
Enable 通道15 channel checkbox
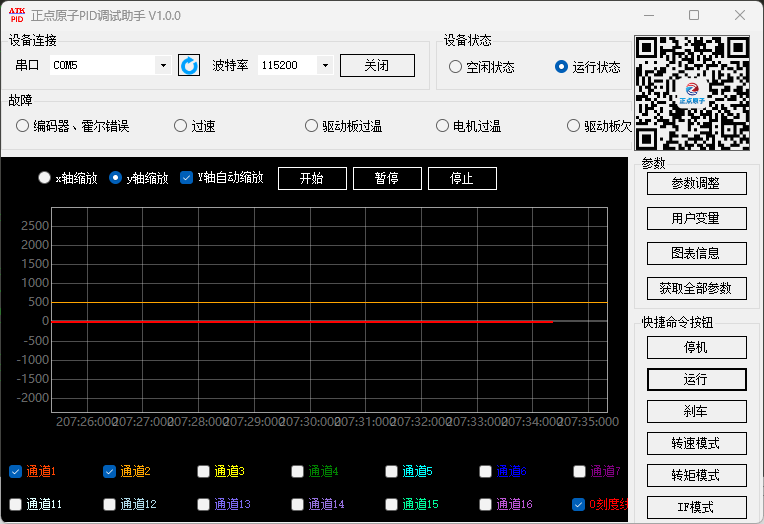pyautogui.click(x=392, y=504)
